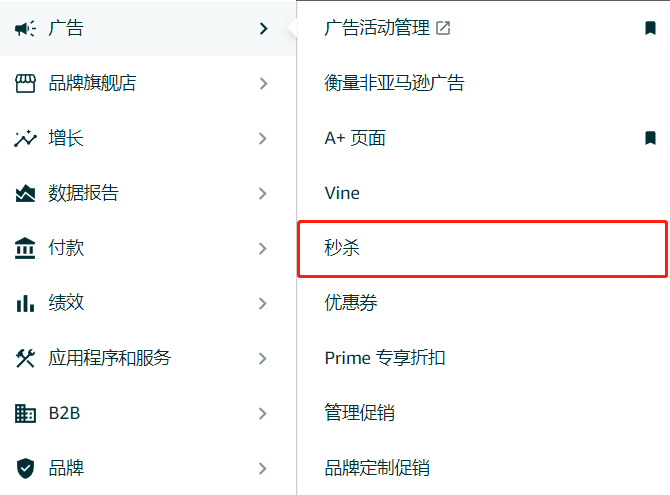Expand the 付款 submenu chevron

tap(263, 248)
